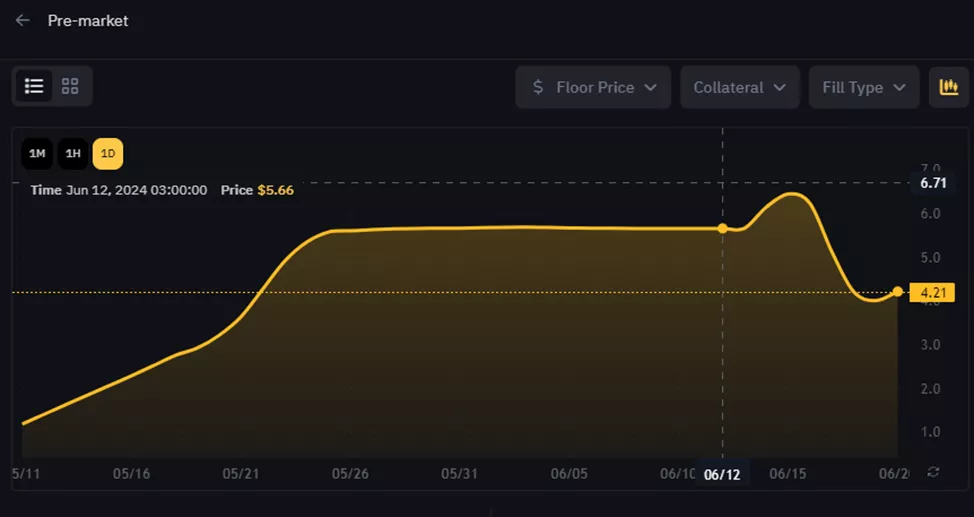Click the dollar sign icon in Floor Price
Image resolution: width=974 pixels, height=517 pixels.
coord(538,87)
